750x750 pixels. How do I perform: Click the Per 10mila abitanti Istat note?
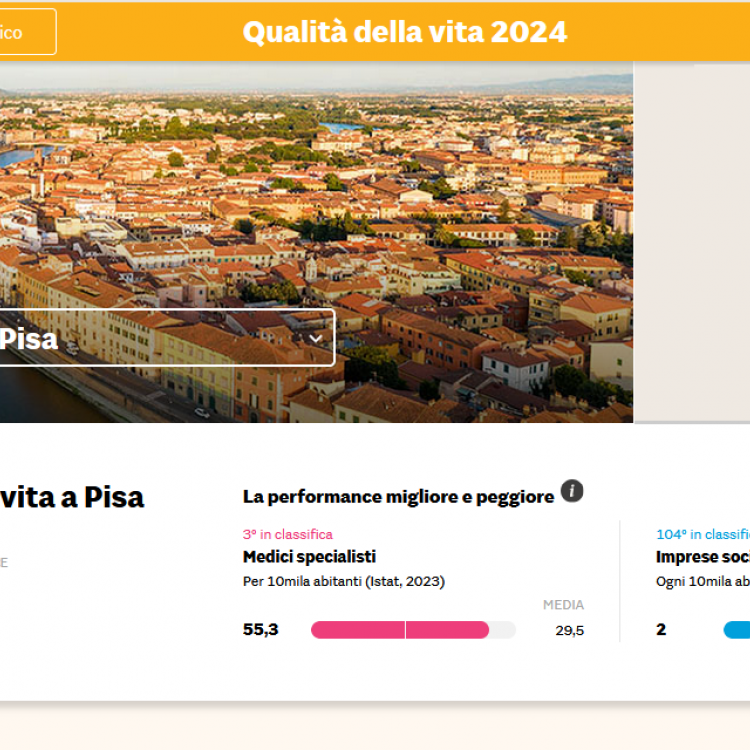click(x=343, y=581)
